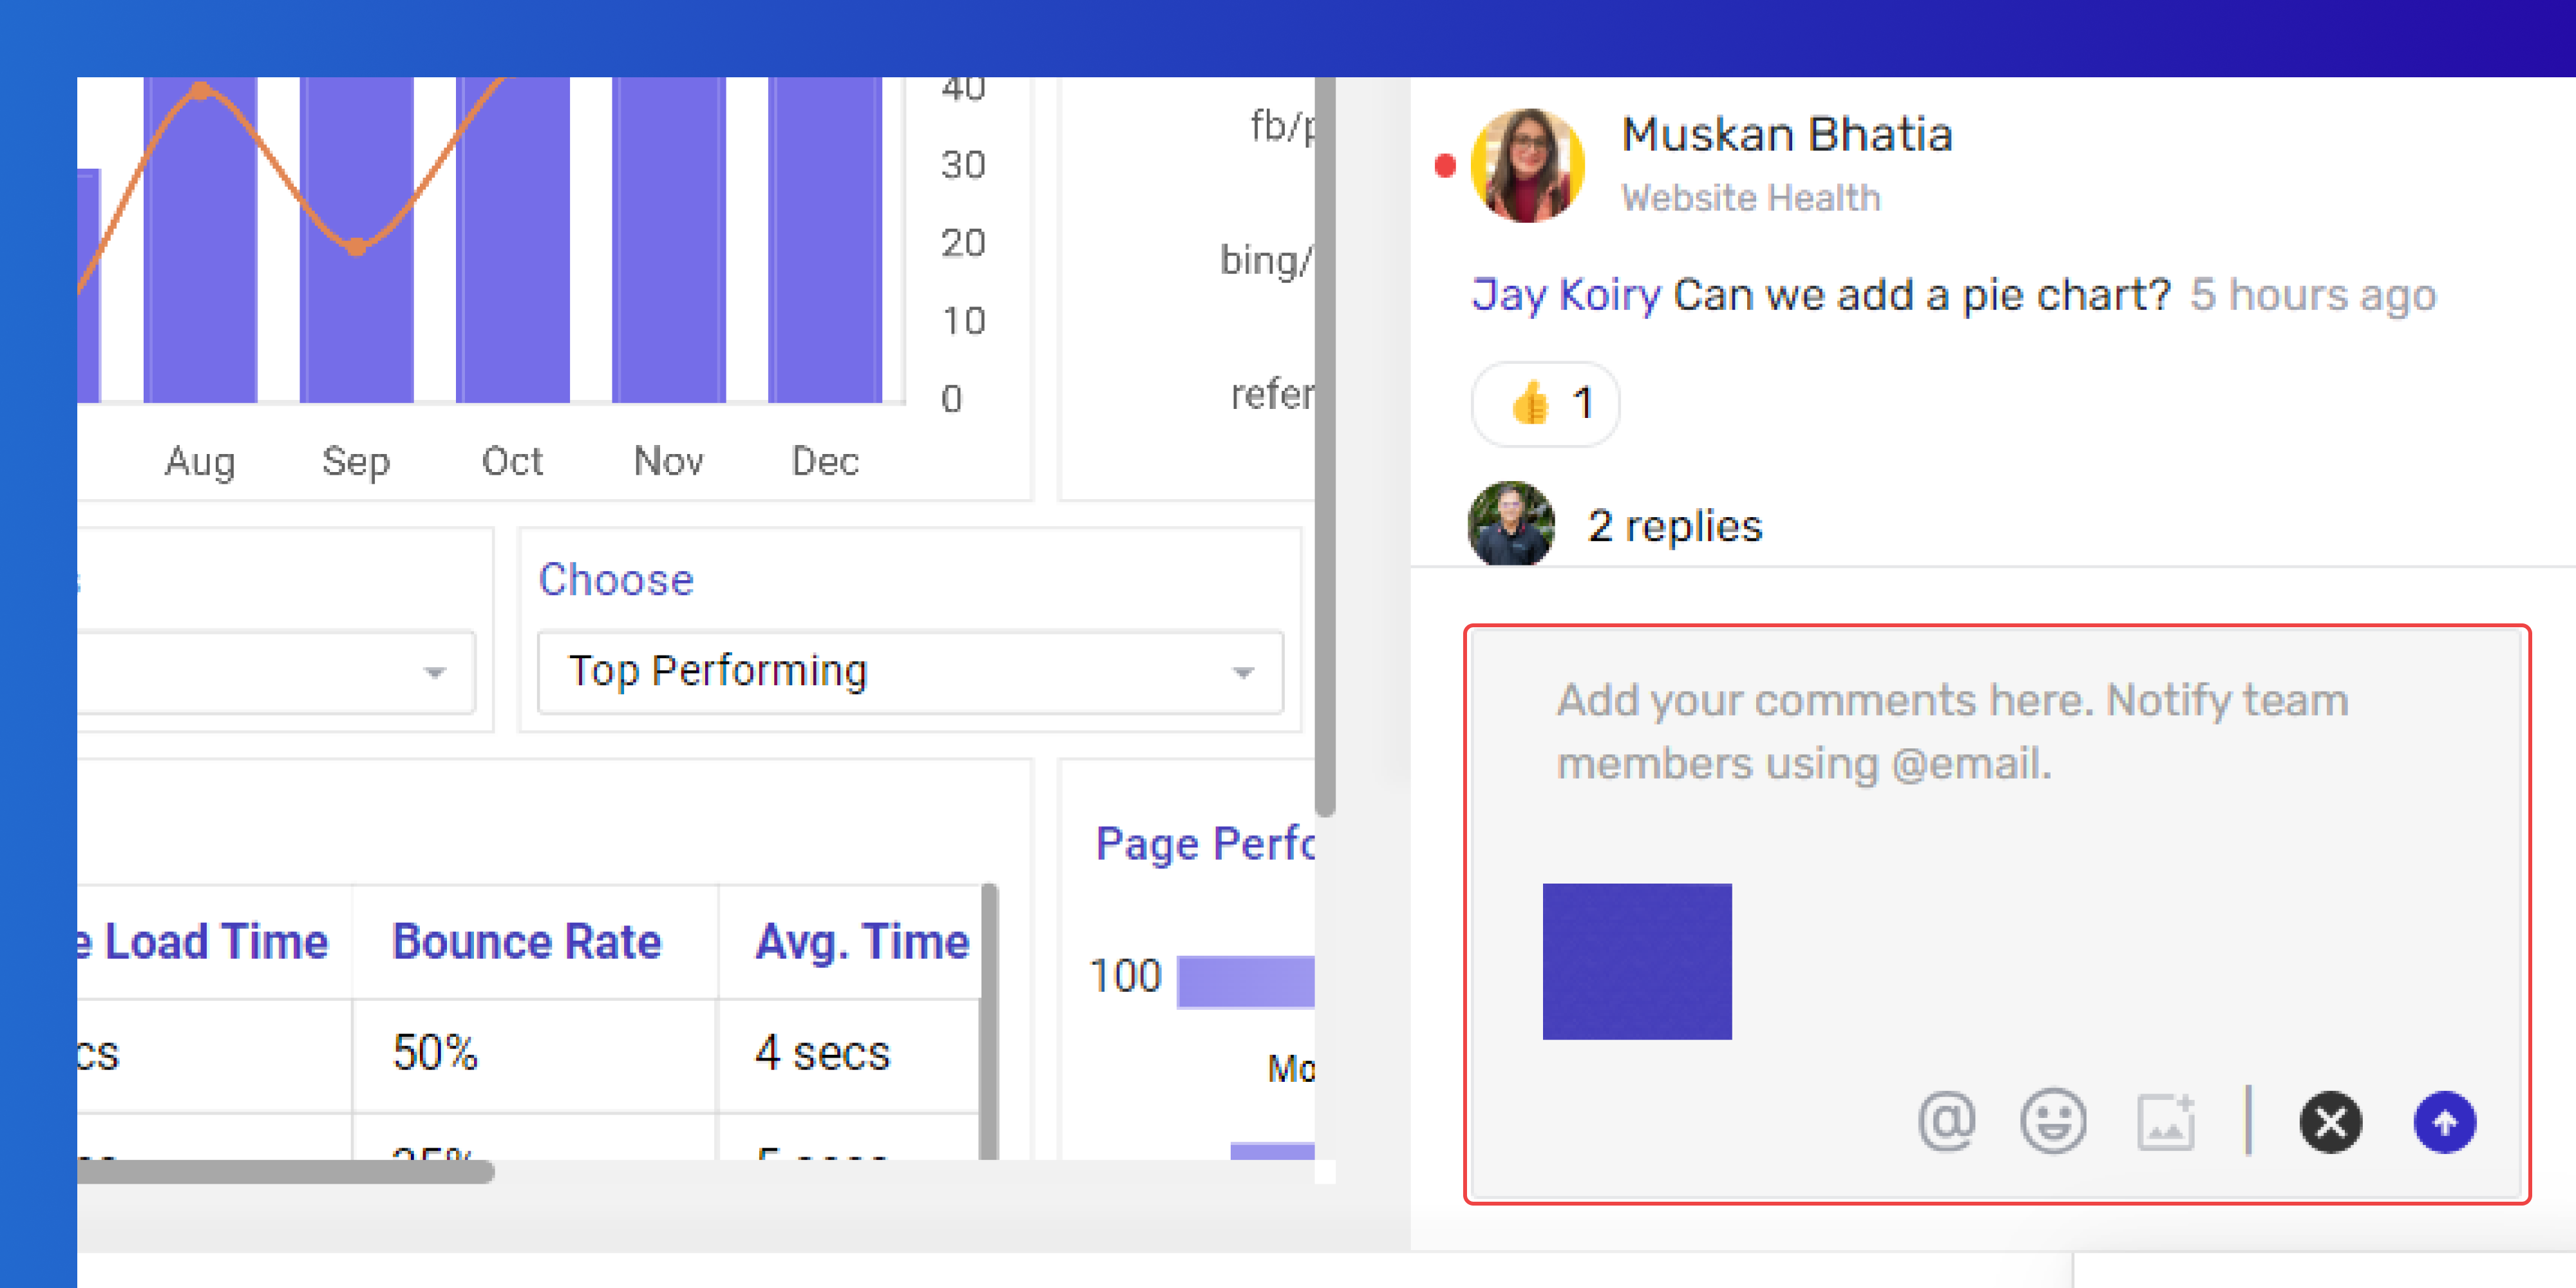Click the Muskan Bhatia author name

tap(1786, 134)
